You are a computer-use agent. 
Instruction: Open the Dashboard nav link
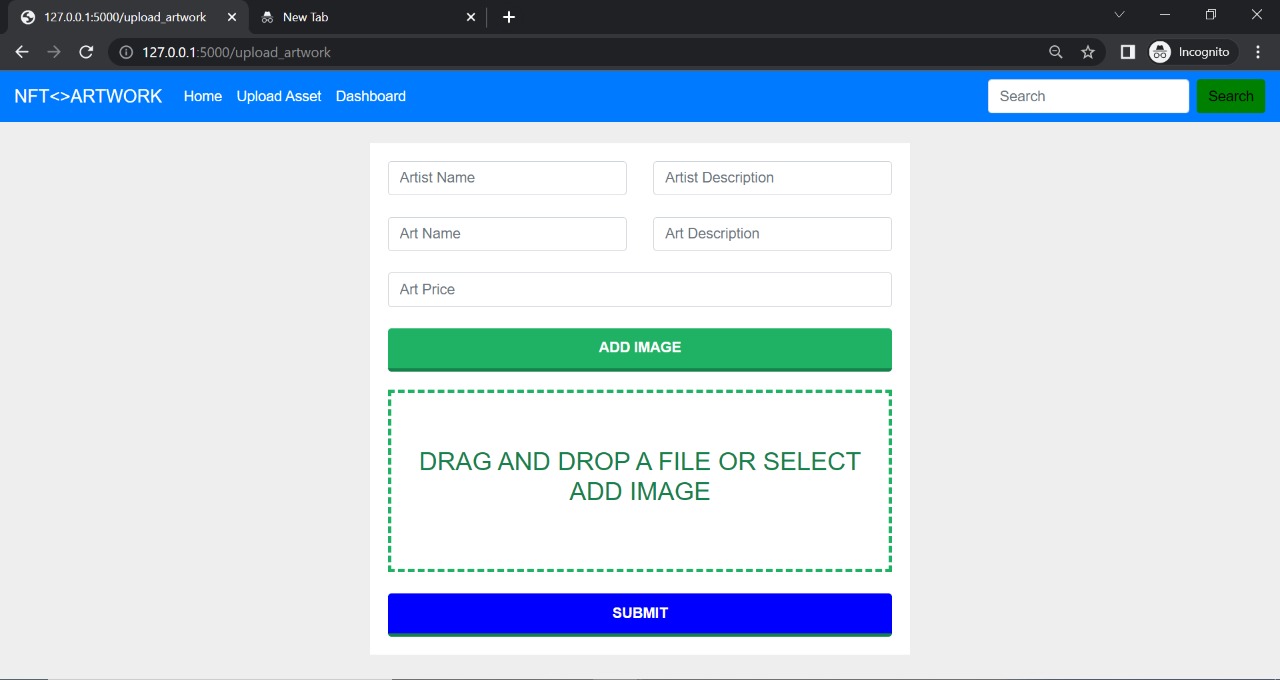tap(371, 96)
